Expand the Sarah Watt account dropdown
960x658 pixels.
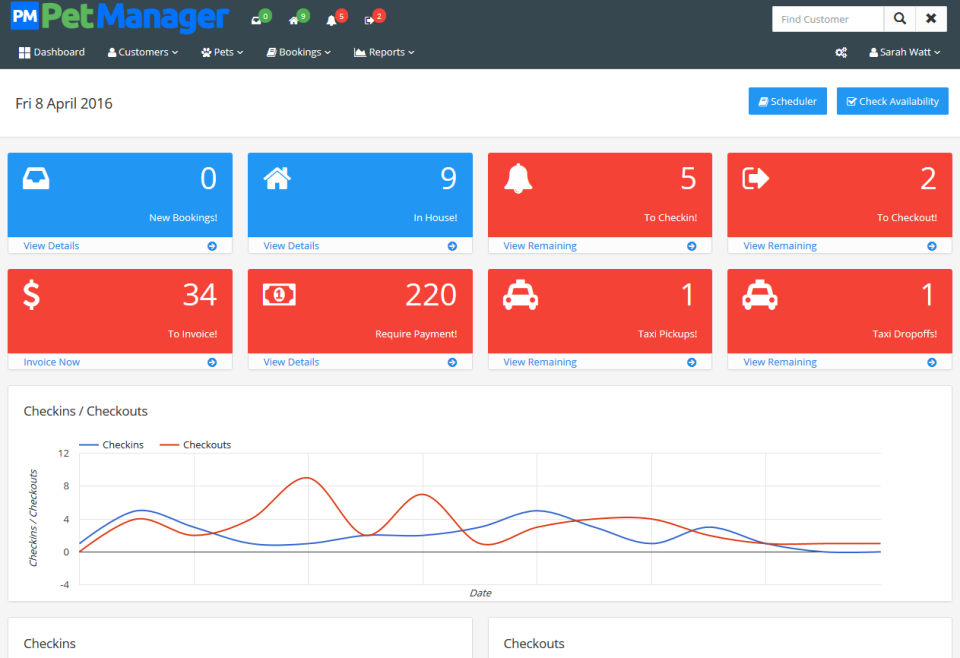904,52
